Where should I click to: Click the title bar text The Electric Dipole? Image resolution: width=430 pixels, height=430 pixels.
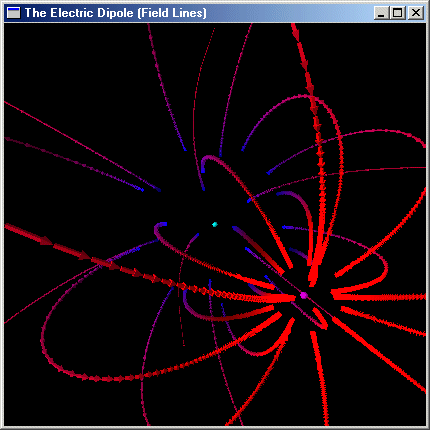pos(79,13)
